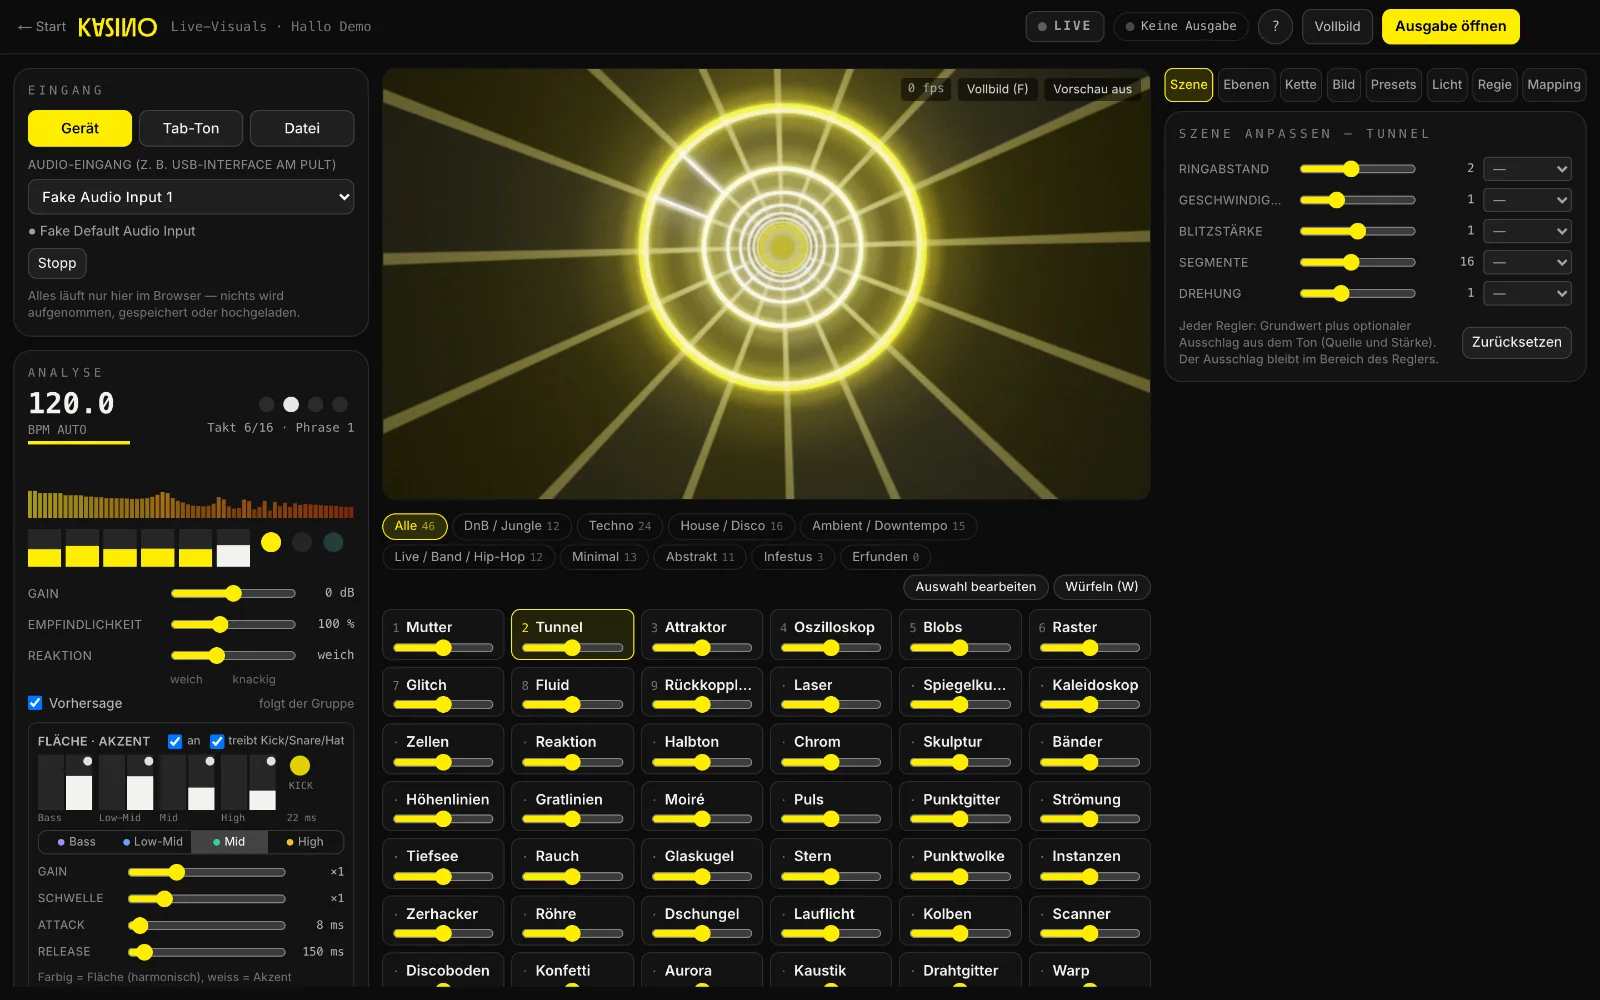
Task: Choose Datei as input source
Action: tap(302, 128)
